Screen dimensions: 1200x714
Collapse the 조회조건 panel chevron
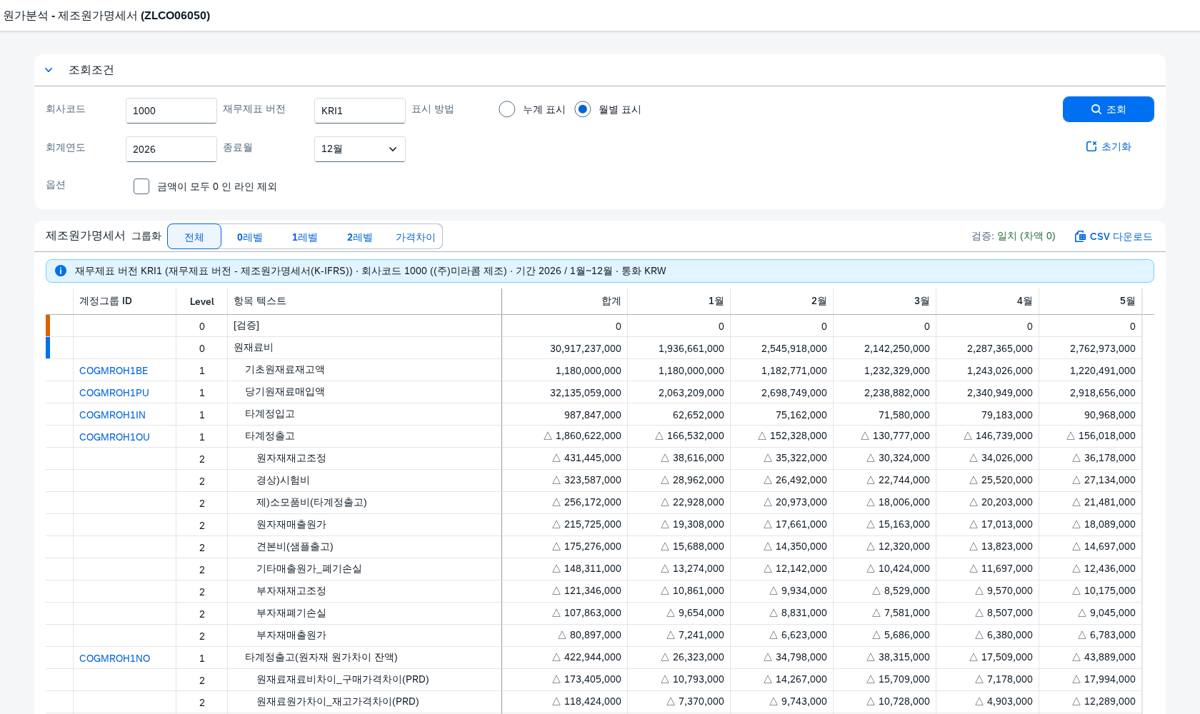48,70
